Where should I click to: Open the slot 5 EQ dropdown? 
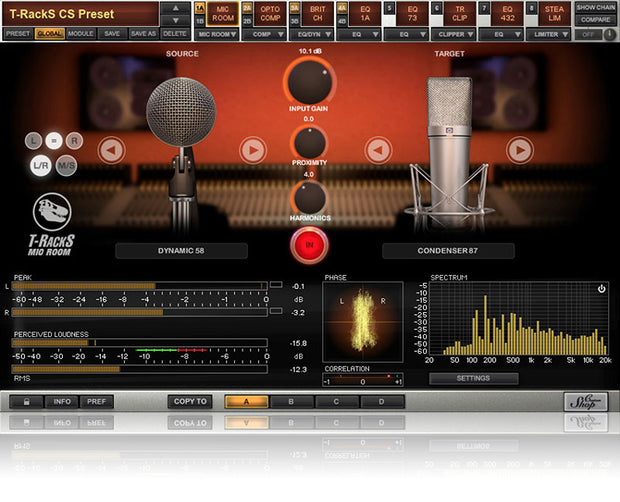click(x=407, y=34)
